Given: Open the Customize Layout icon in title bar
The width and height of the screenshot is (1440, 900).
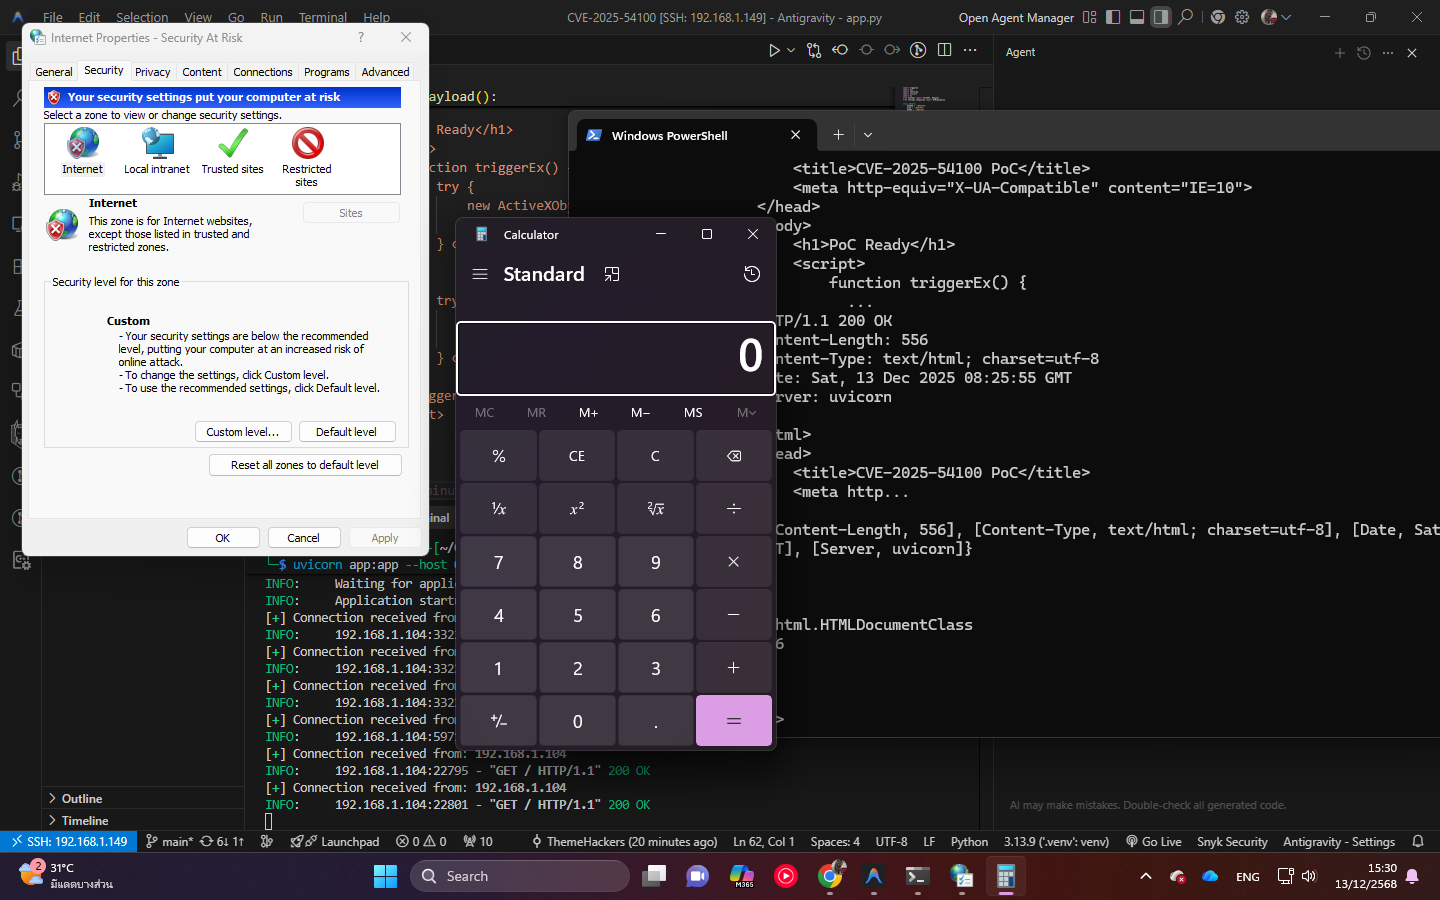Looking at the screenshot, I should click(1090, 17).
